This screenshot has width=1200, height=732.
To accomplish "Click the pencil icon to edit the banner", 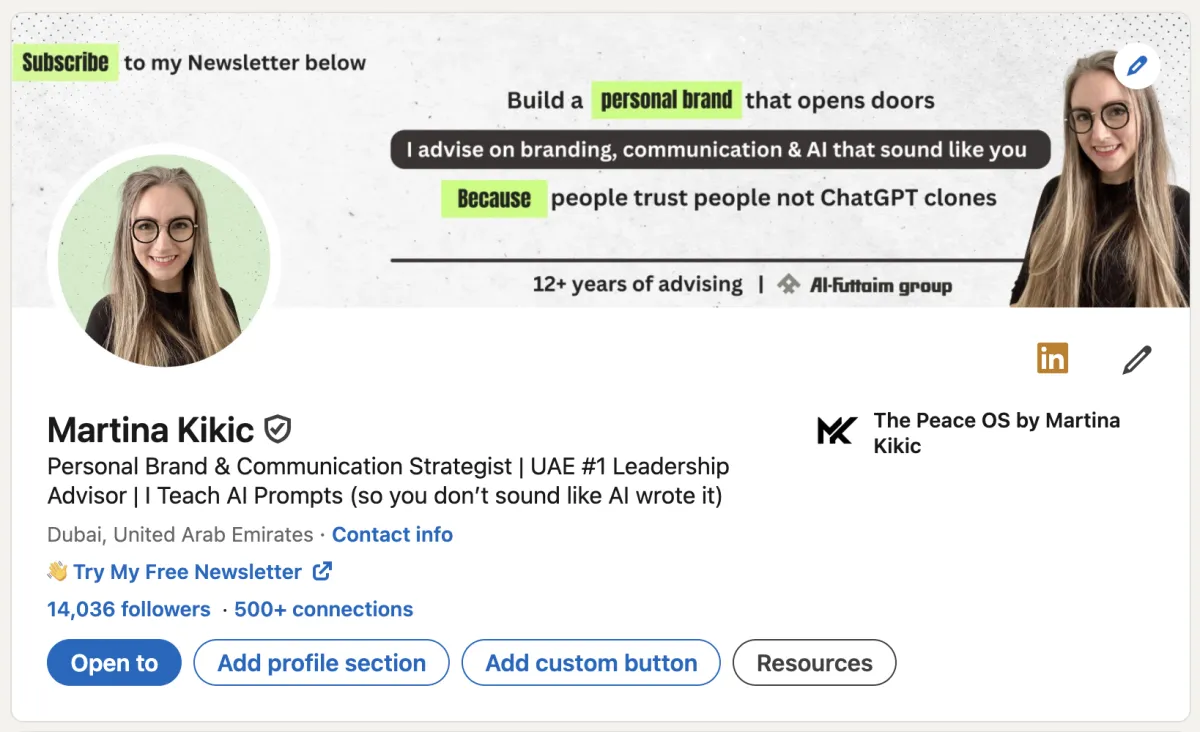I will pos(1136,65).
